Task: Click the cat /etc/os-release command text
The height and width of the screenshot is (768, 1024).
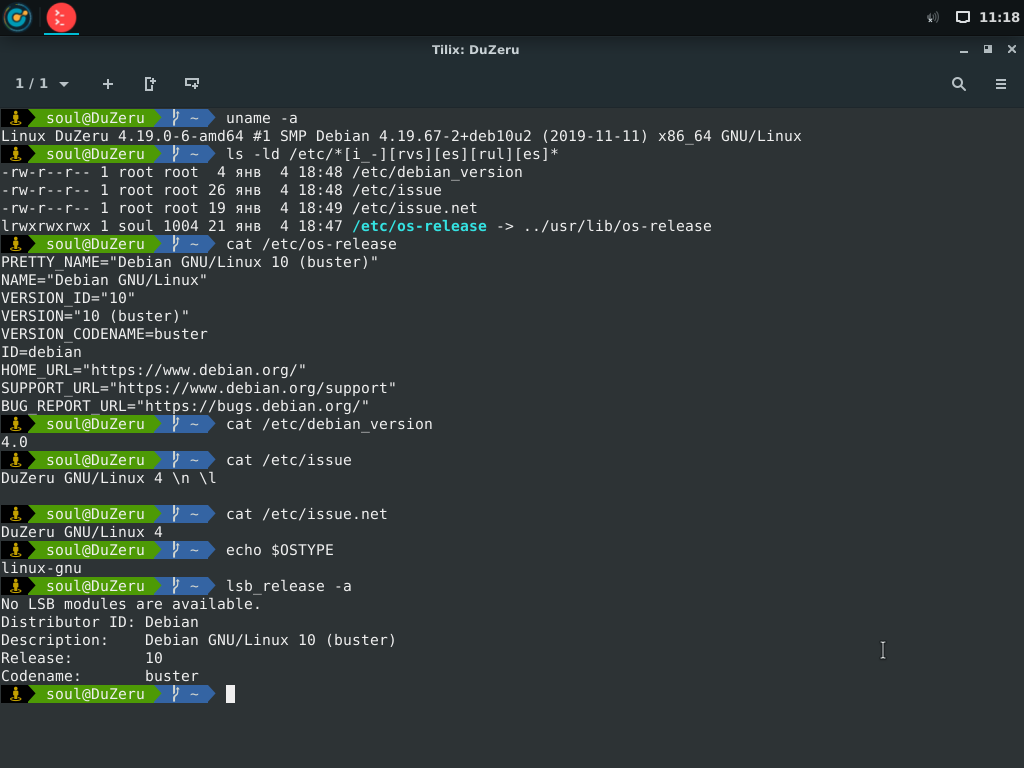Action: [311, 244]
